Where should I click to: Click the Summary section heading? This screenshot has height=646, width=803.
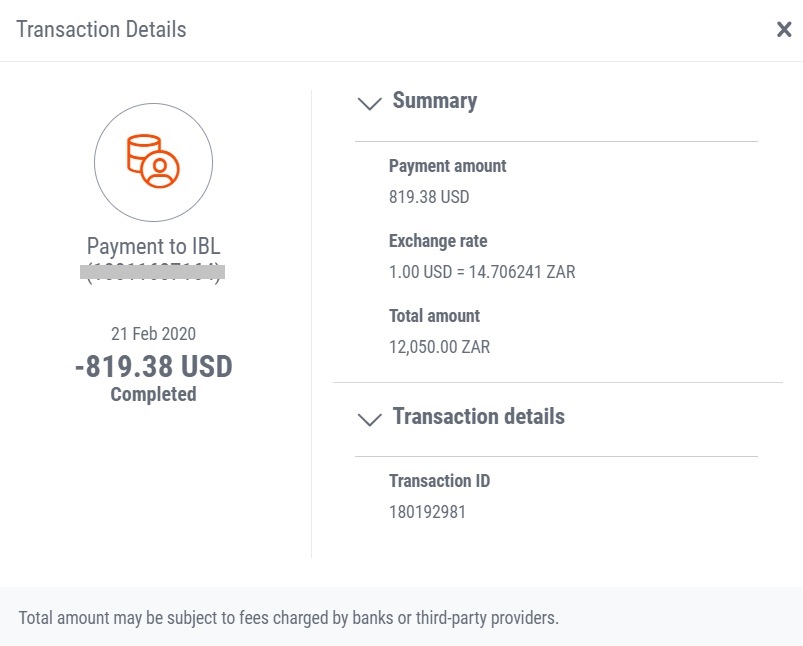[x=434, y=101]
